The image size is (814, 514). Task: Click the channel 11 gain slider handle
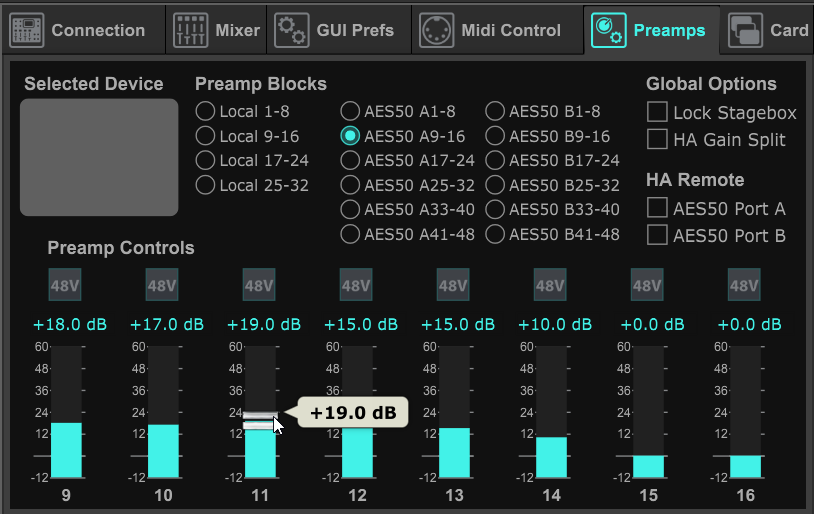[259, 420]
